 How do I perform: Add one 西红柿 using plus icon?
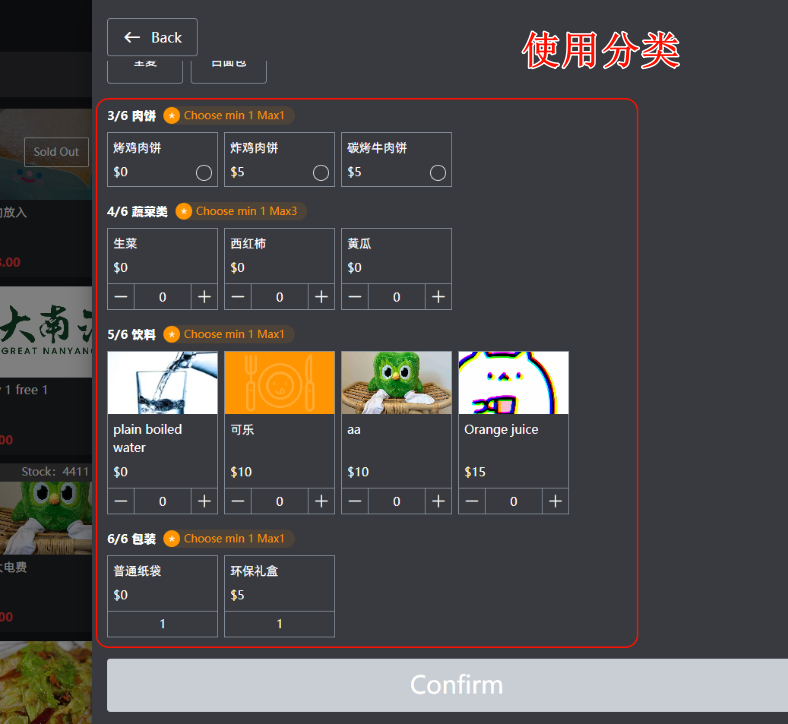321,297
